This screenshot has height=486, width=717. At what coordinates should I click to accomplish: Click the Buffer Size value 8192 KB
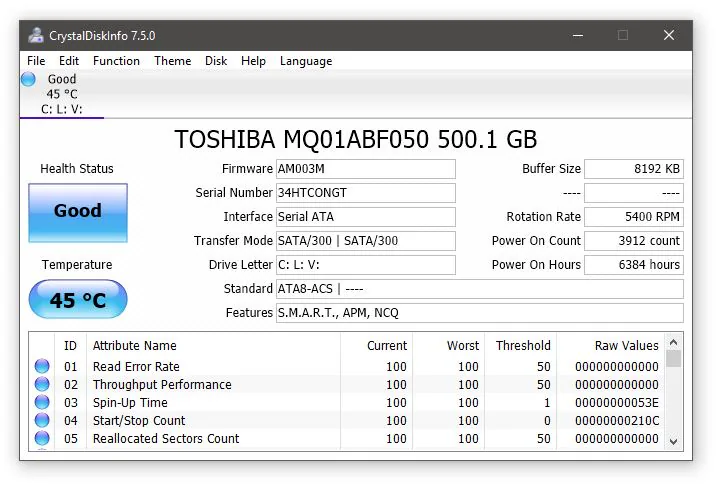coord(634,169)
